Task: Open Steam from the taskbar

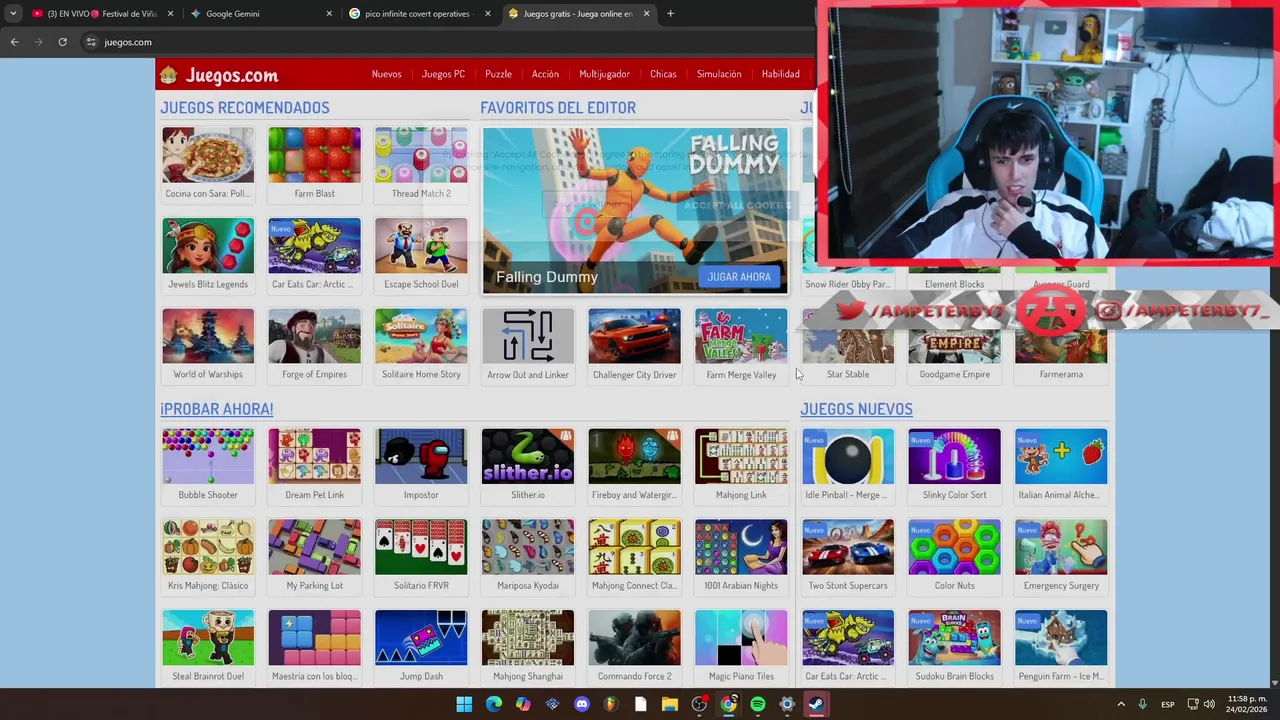Action: [816, 704]
